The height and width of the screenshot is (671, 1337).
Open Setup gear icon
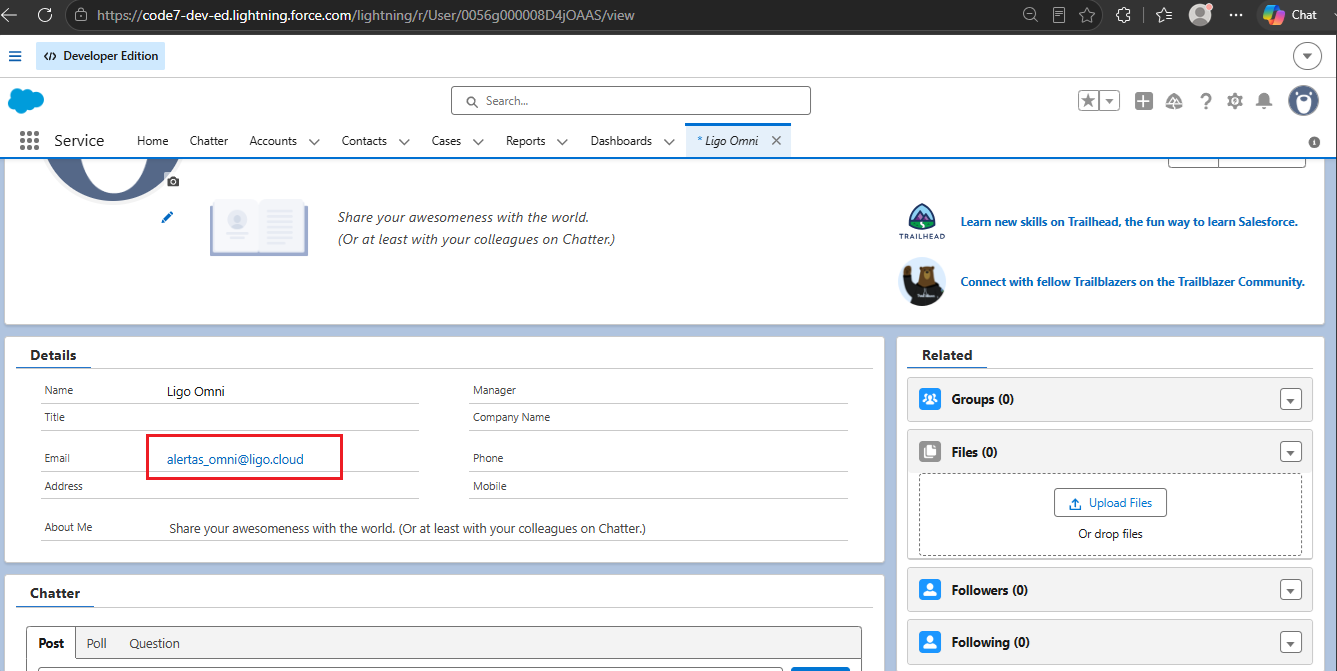[x=1235, y=101]
